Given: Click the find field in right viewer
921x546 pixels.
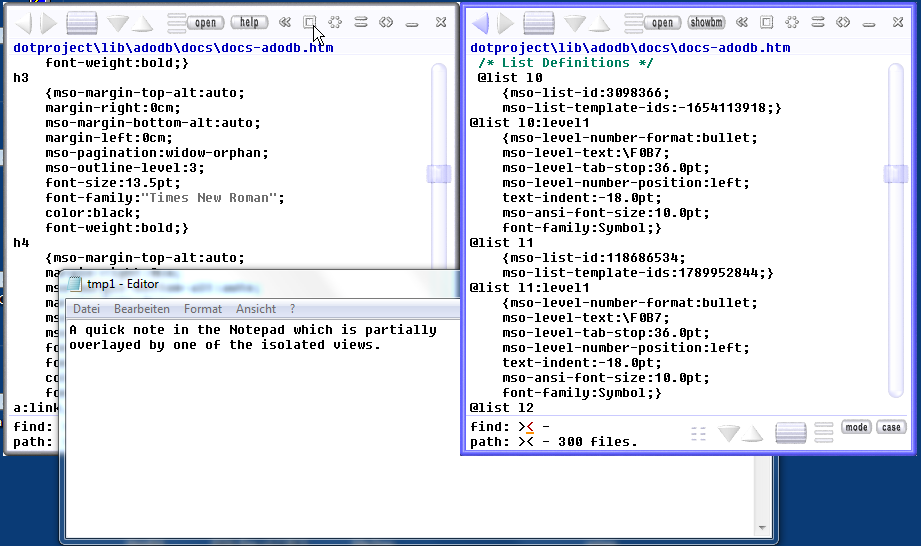Looking at the screenshot, I should click(600, 427).
